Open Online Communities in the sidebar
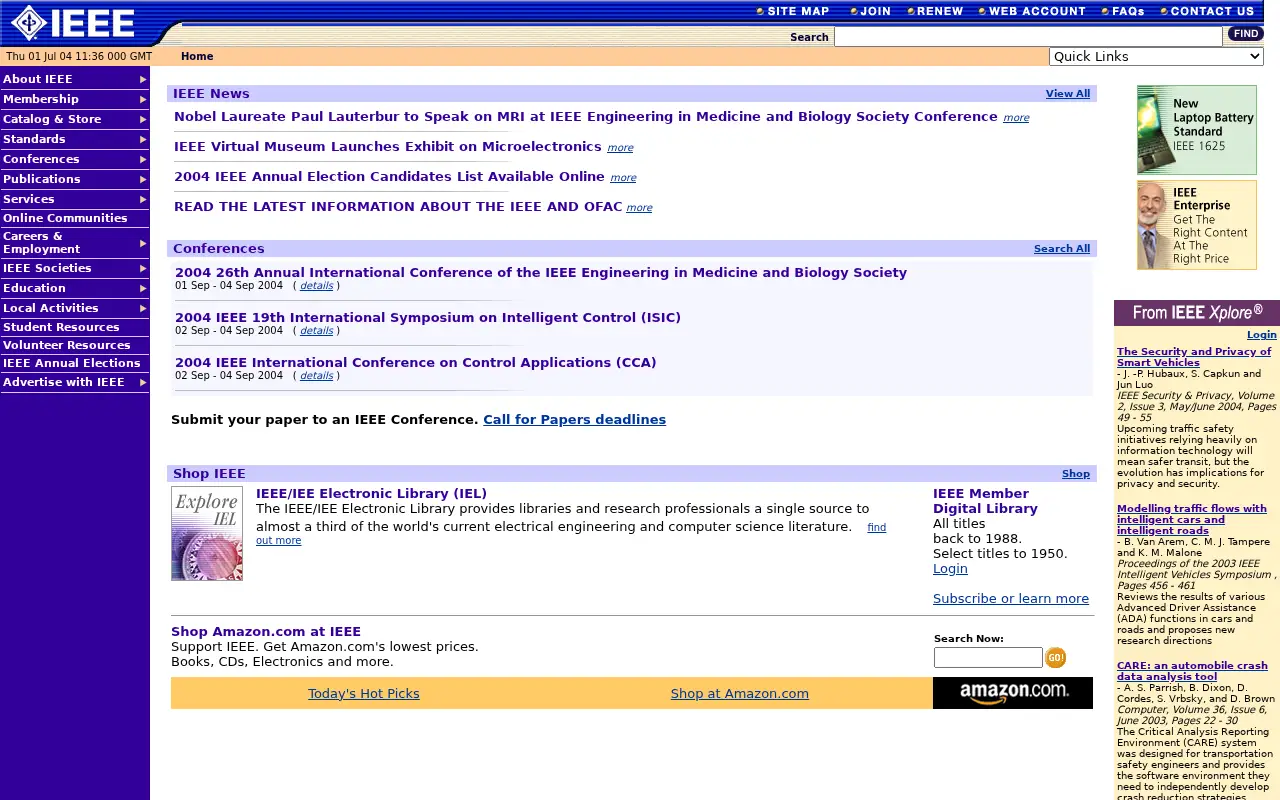The image size is (1280, 800). pos(75,218)
